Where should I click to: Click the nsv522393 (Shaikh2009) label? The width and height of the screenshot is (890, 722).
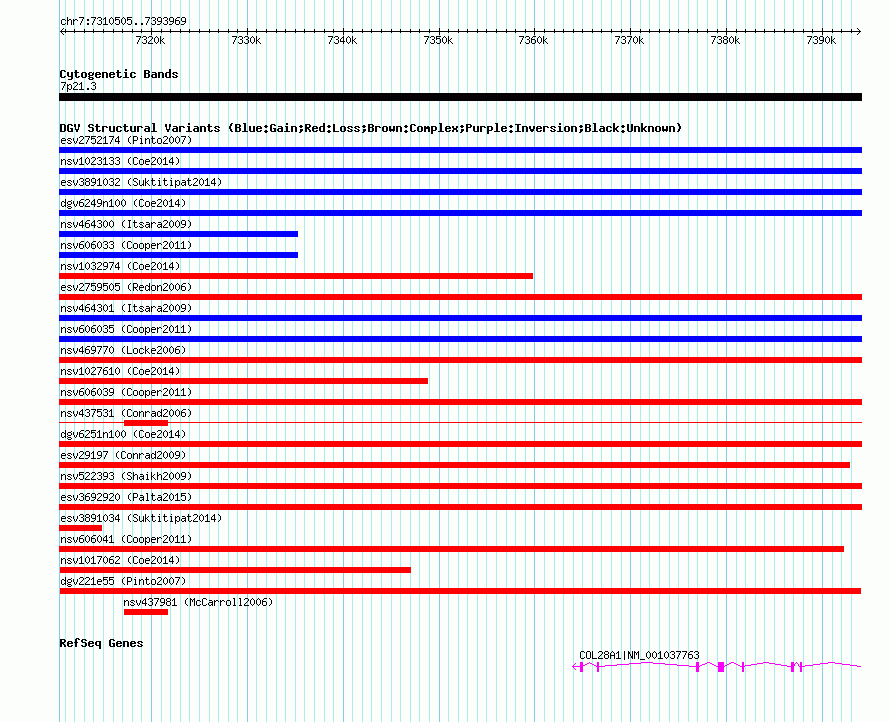pos(126,476)
